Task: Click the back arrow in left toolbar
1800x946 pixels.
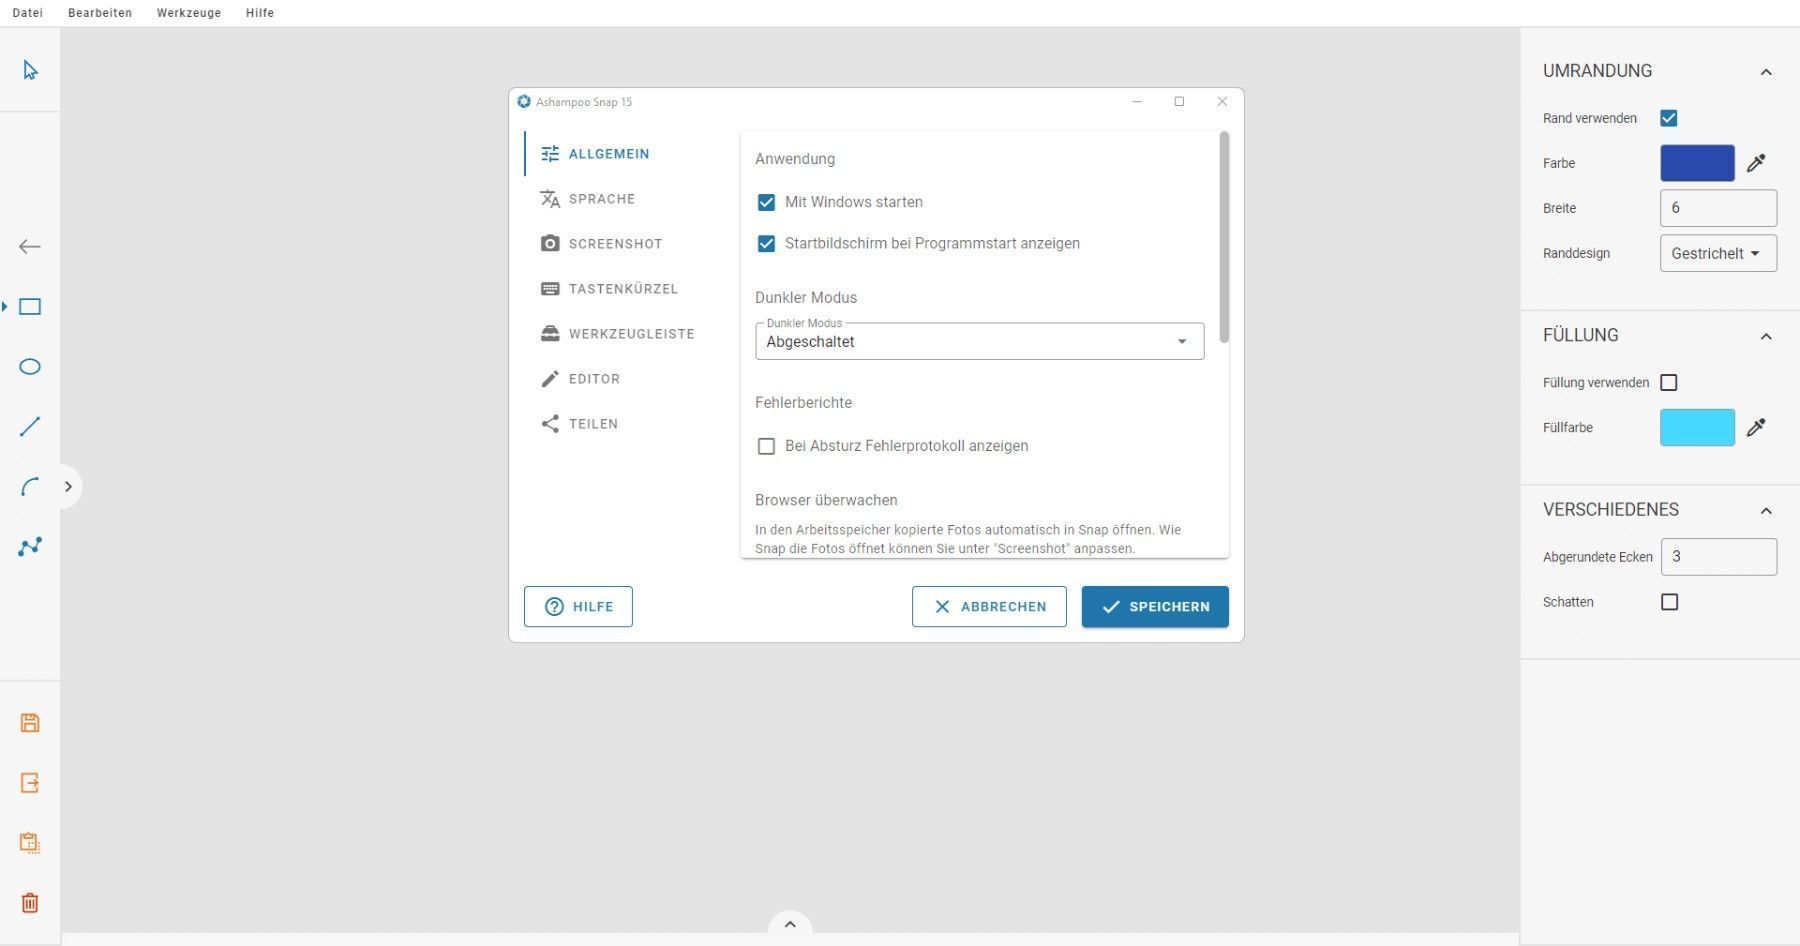Action: pyautogui.click(x=30, y=247)
